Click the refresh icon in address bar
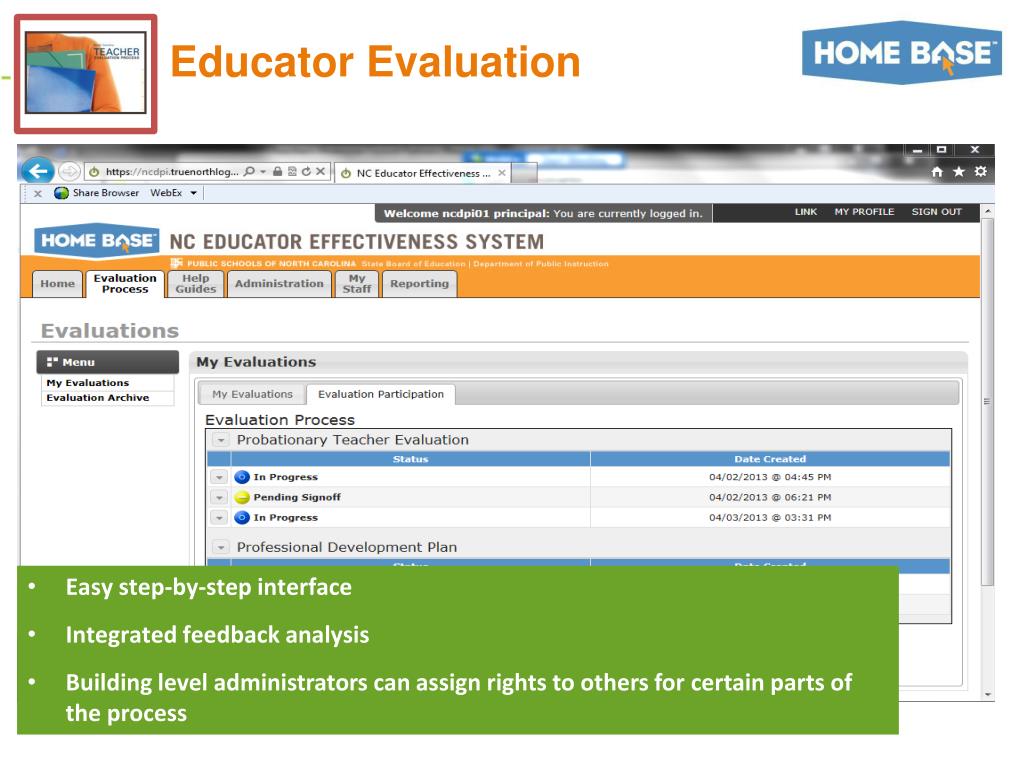 306,172
